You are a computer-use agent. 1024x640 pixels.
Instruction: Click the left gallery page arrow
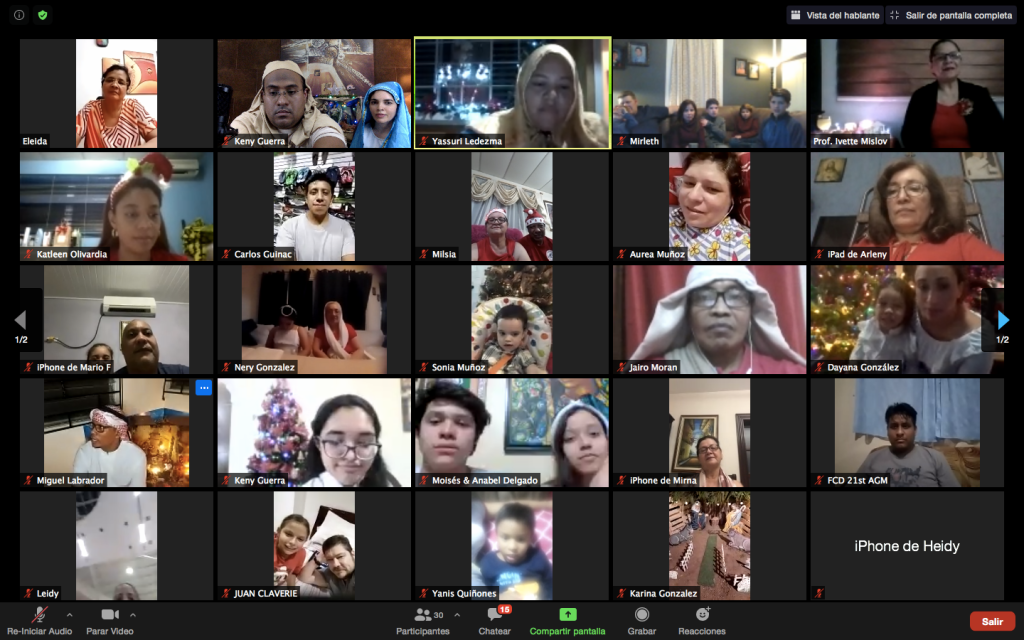20,320
